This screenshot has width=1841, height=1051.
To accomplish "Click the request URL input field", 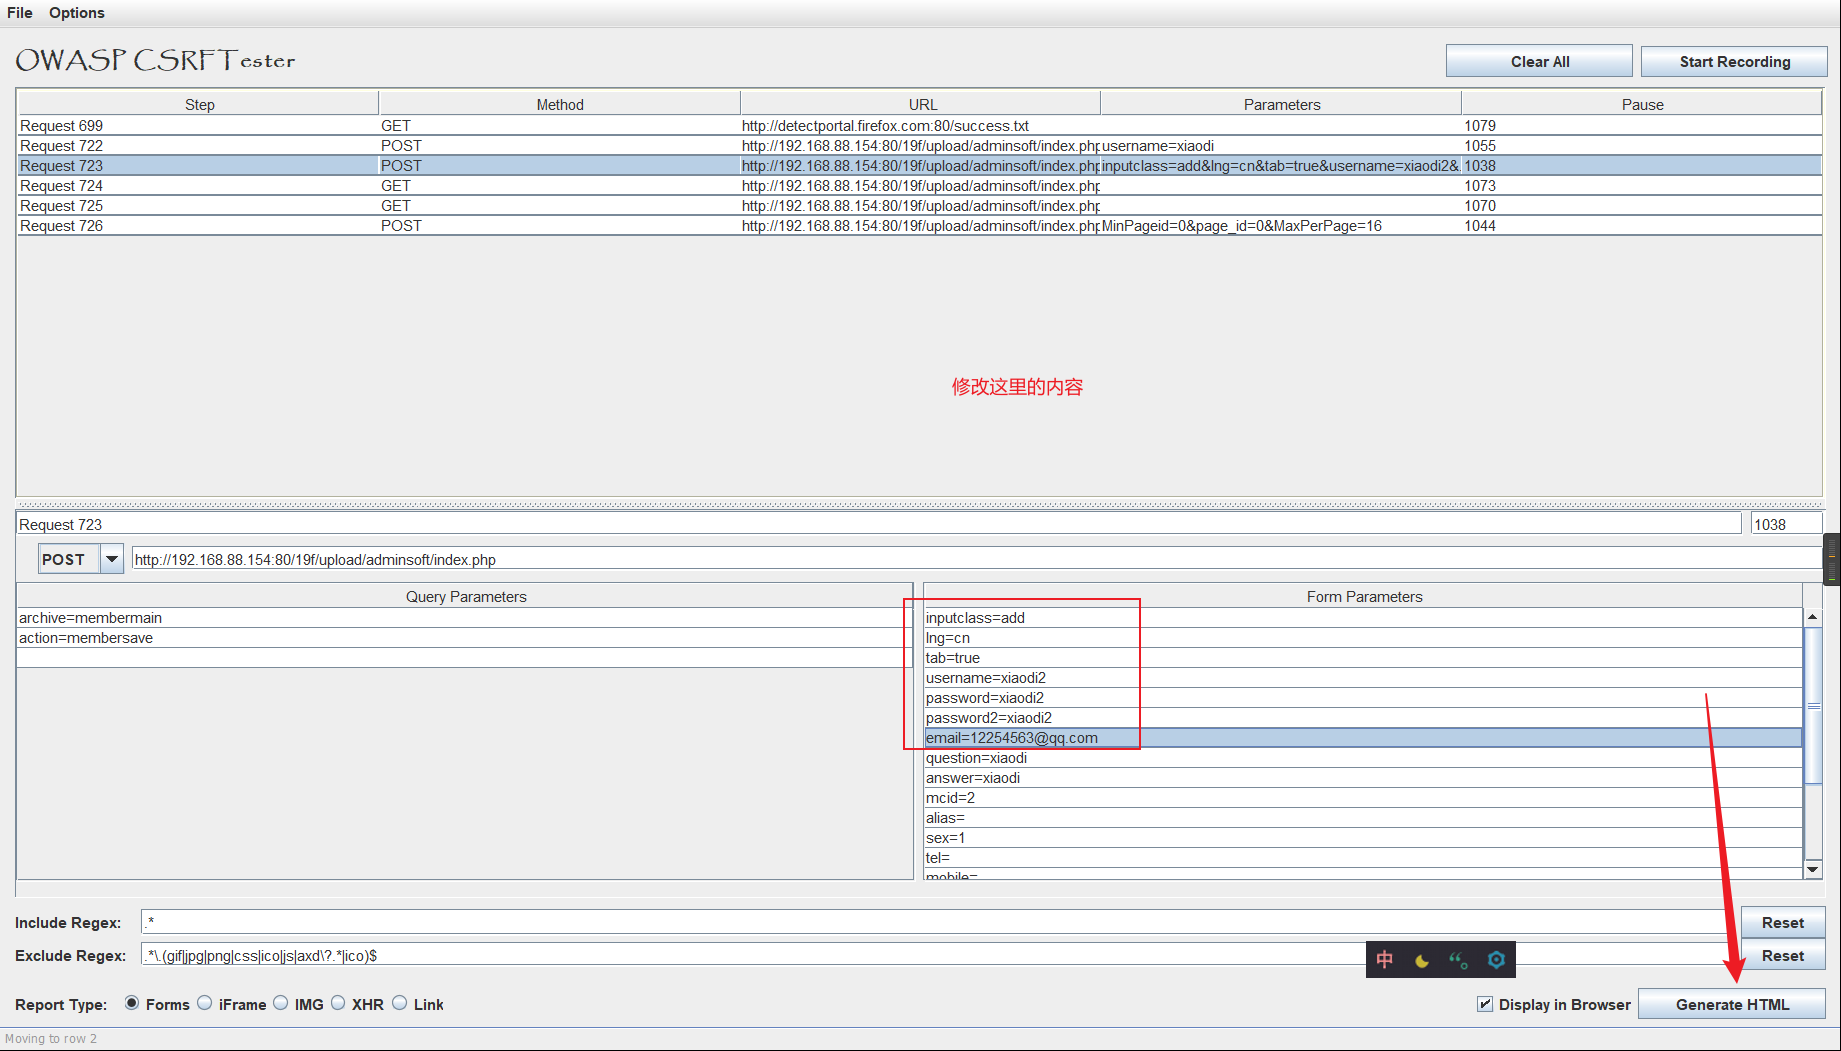I will (976, 559).
